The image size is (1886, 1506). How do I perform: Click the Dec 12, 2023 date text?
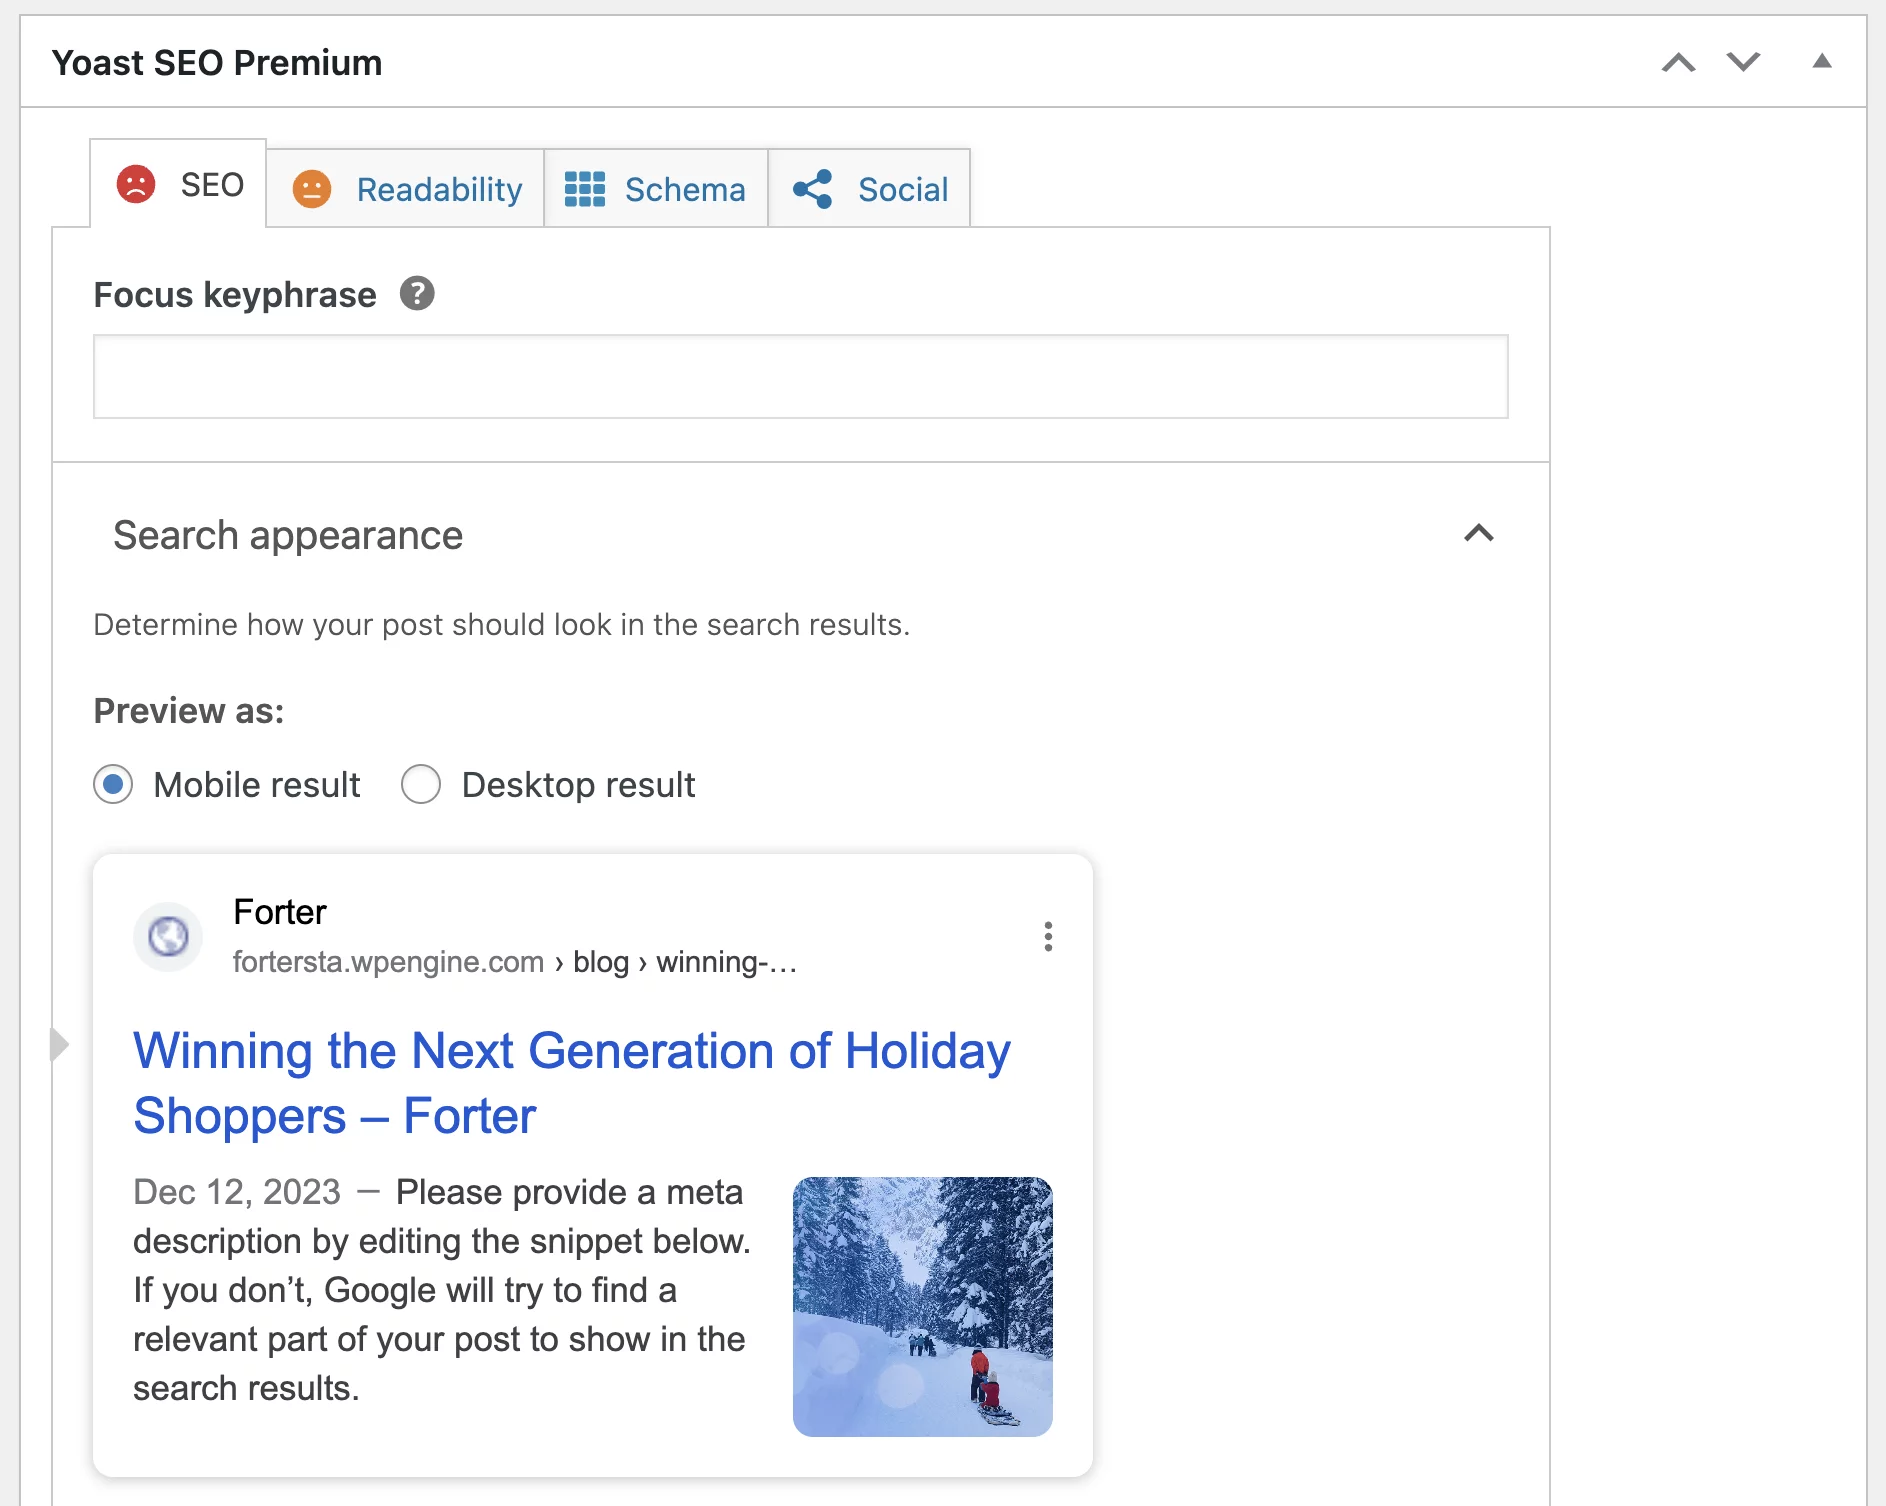[x=237, y=1192]
